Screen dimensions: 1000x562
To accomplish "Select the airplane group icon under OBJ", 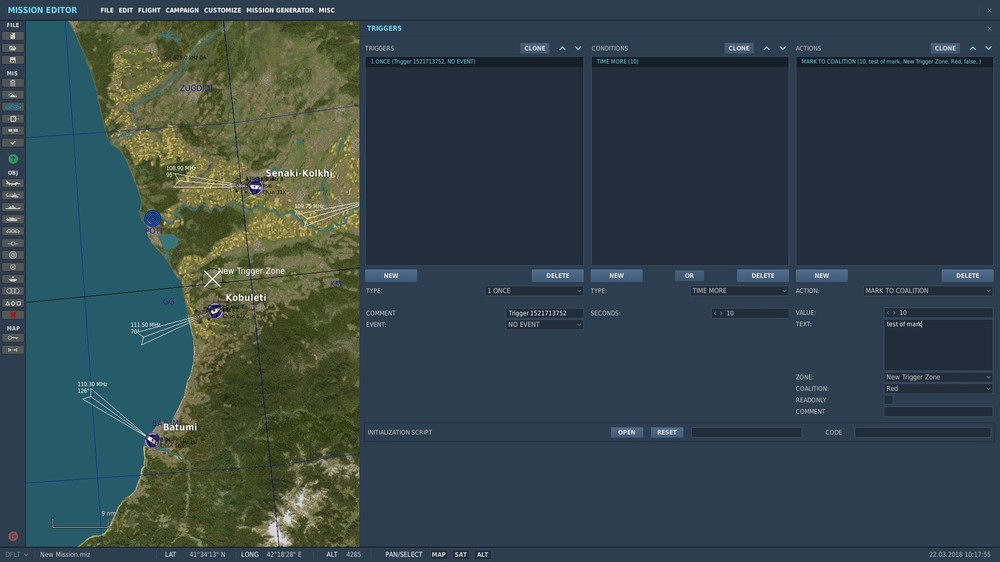I will (12, 183).
